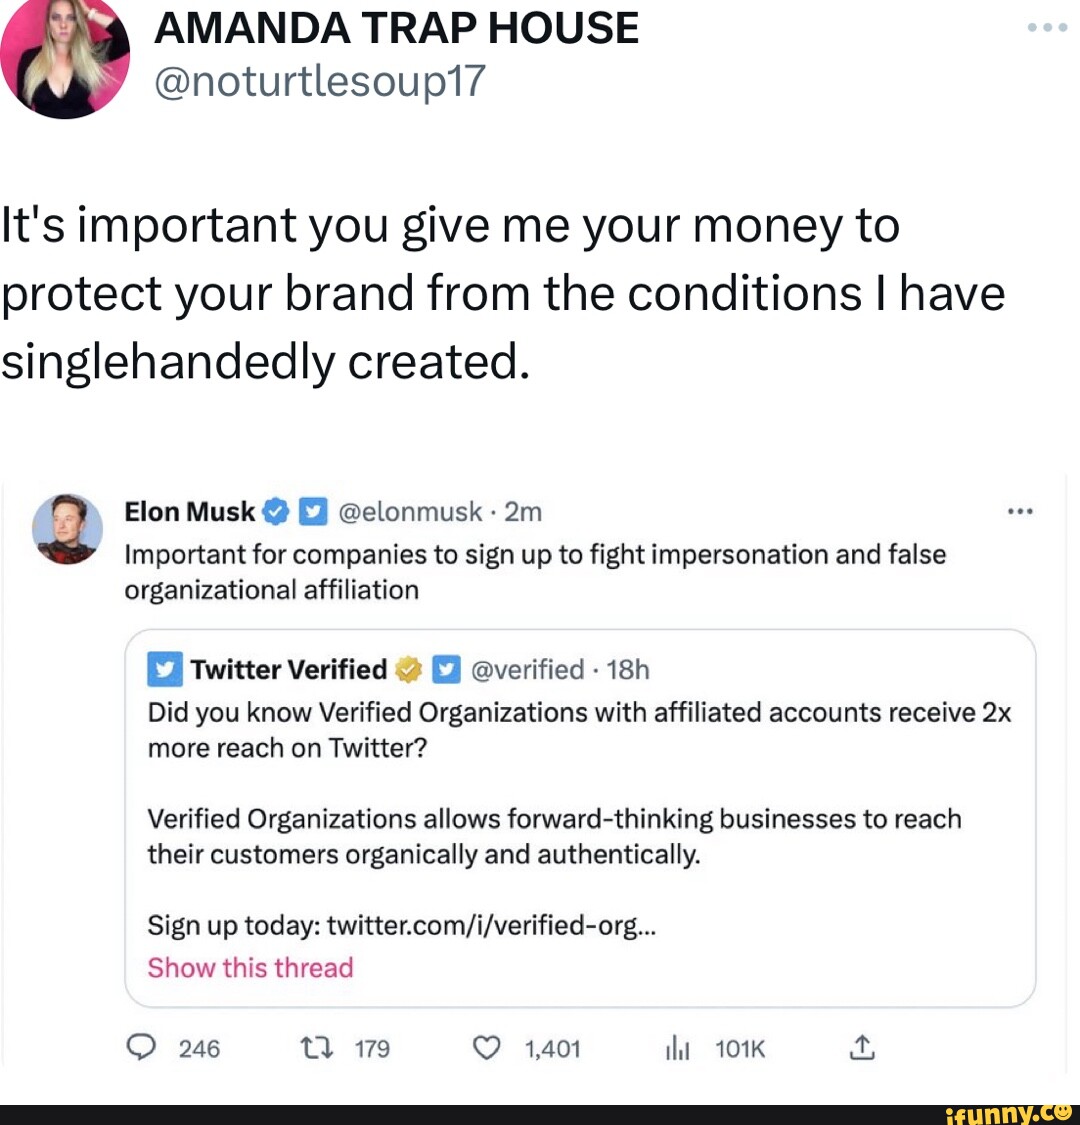1080x1125 pixels.
Task: Open the three-dot menu on Amanda's post
Action: [1047, 28]
